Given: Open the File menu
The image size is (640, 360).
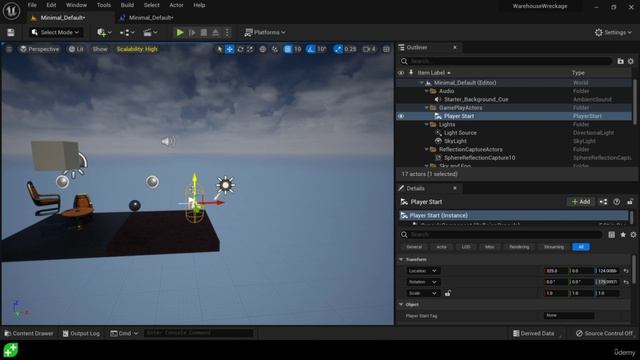Looking at the screenshot, I should point(32,5).
